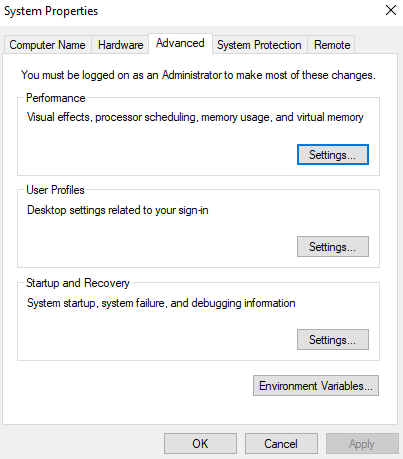Image resolution: width=403 pixels, height=459 pixels.
Task: Click the User Profiles group label
Action: point(55,190)
